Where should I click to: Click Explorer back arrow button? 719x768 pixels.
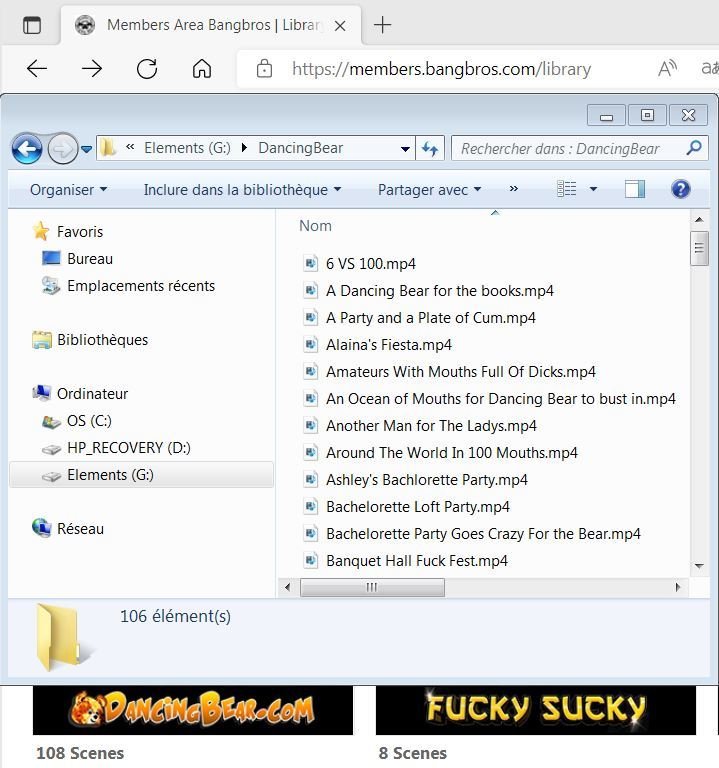pos(27,148)
